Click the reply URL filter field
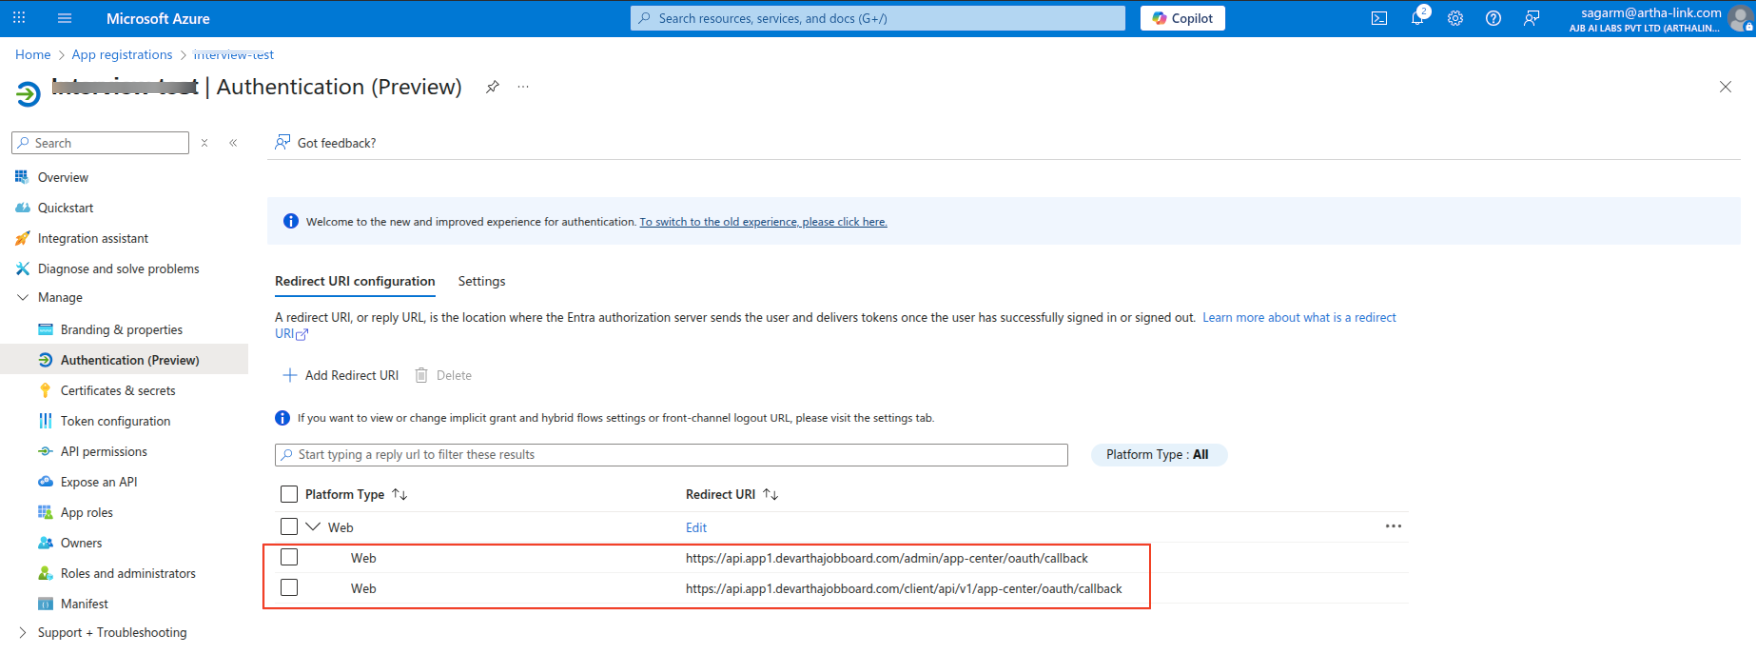 click(x=671, y=454)
